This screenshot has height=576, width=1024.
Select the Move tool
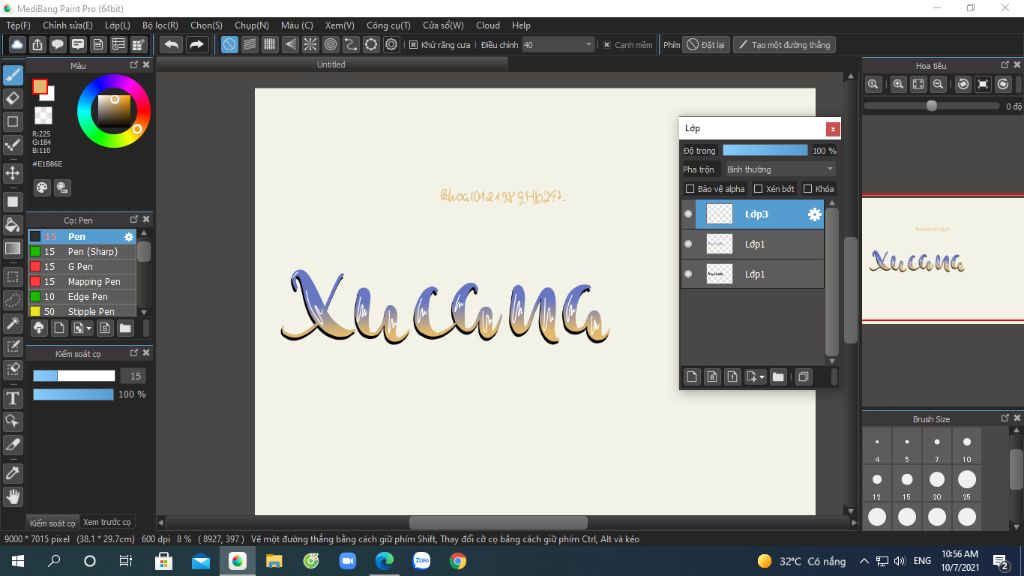pyautogui.click(x=12, y=173)
